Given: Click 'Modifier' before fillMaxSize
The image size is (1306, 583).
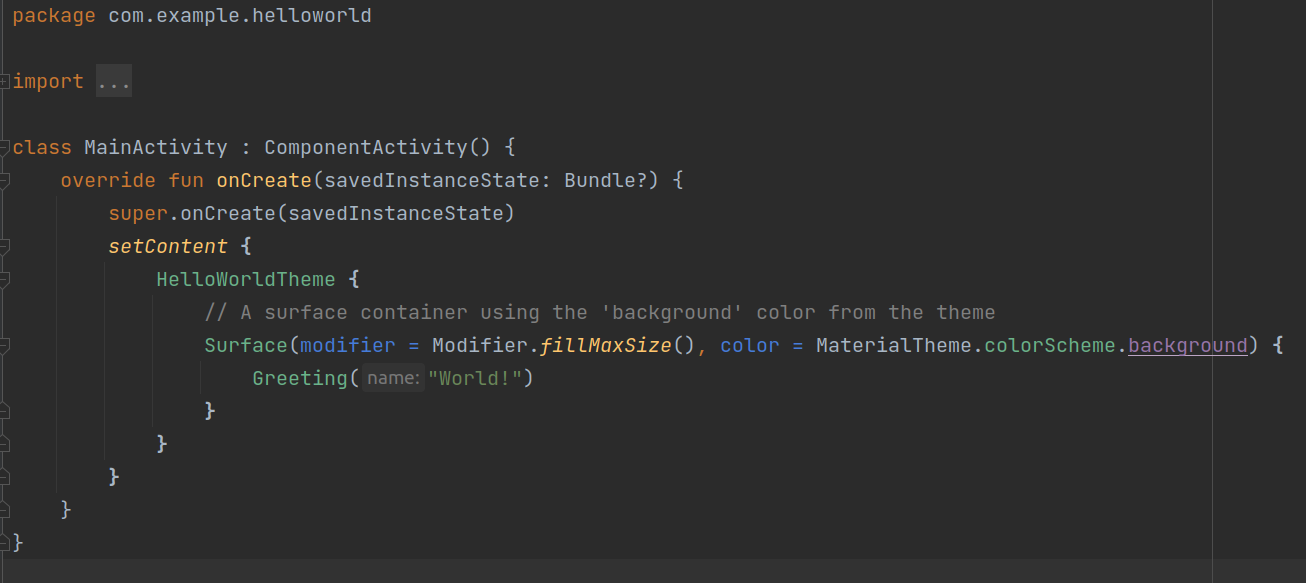Looking at the screenshot, I should pyautogui.click(x=480, y=346).
